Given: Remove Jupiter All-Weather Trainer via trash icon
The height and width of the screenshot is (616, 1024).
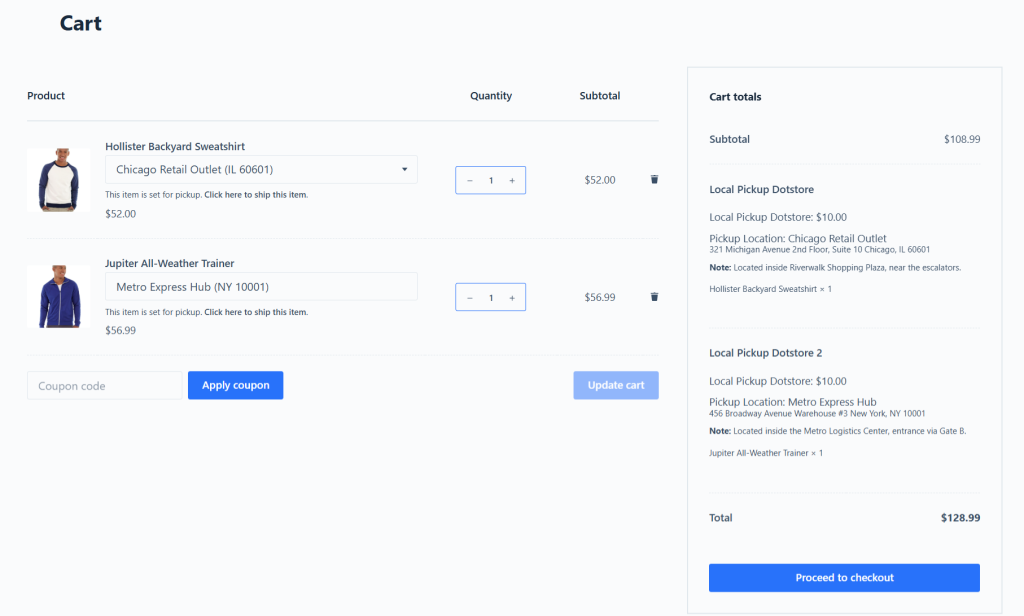Looking at the screenshot, I should pos(654,296).
